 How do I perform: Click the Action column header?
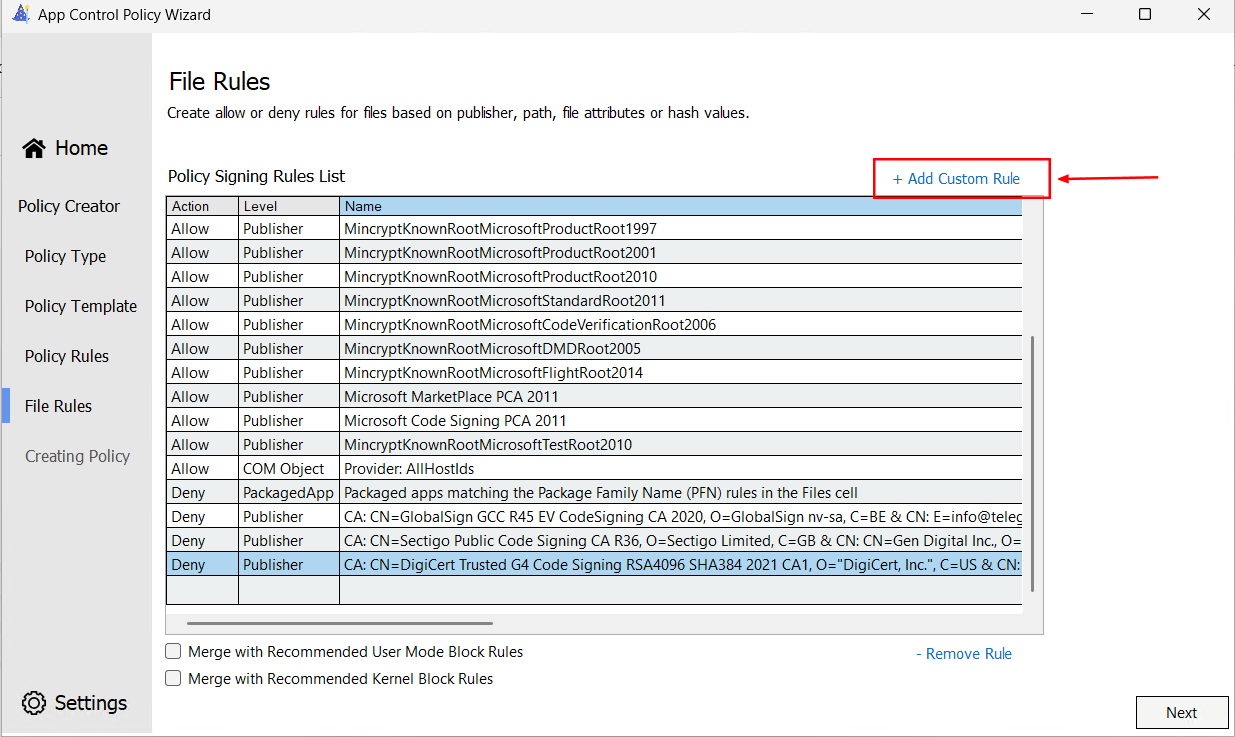click(x=202, y=206)
